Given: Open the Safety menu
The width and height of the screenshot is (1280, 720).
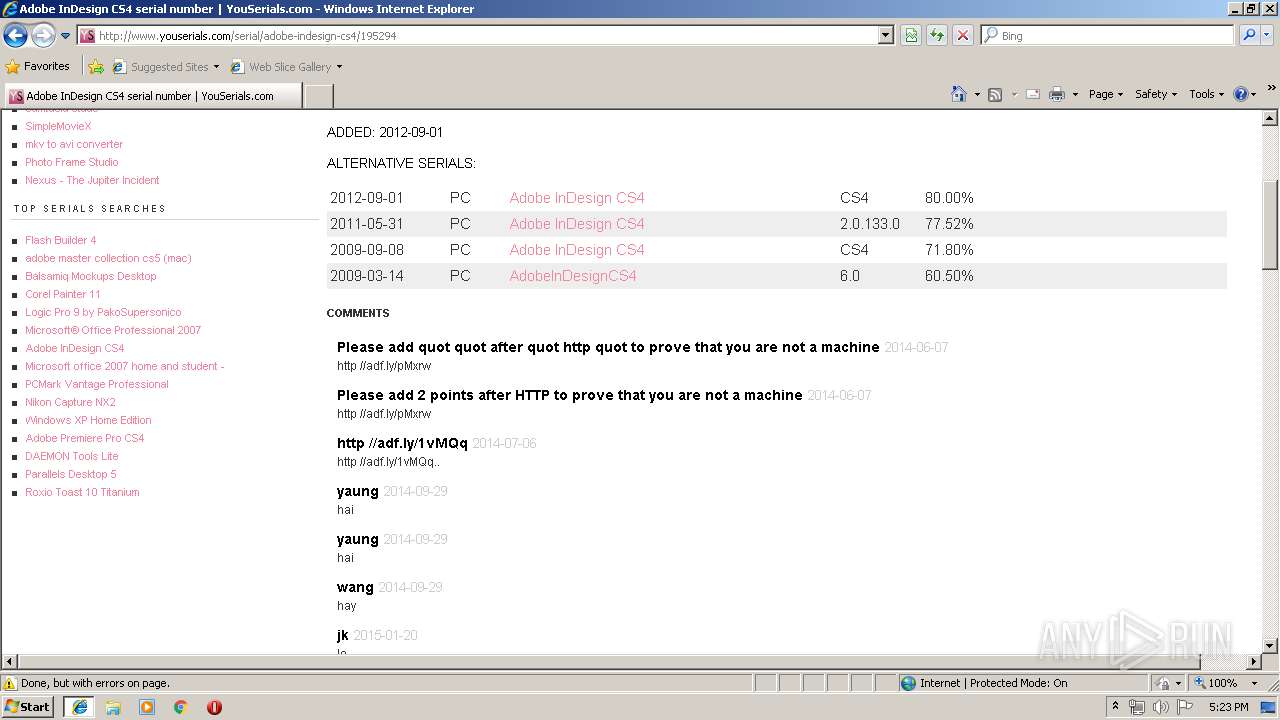Looking at the screenshot, I should pos(1156,94).
